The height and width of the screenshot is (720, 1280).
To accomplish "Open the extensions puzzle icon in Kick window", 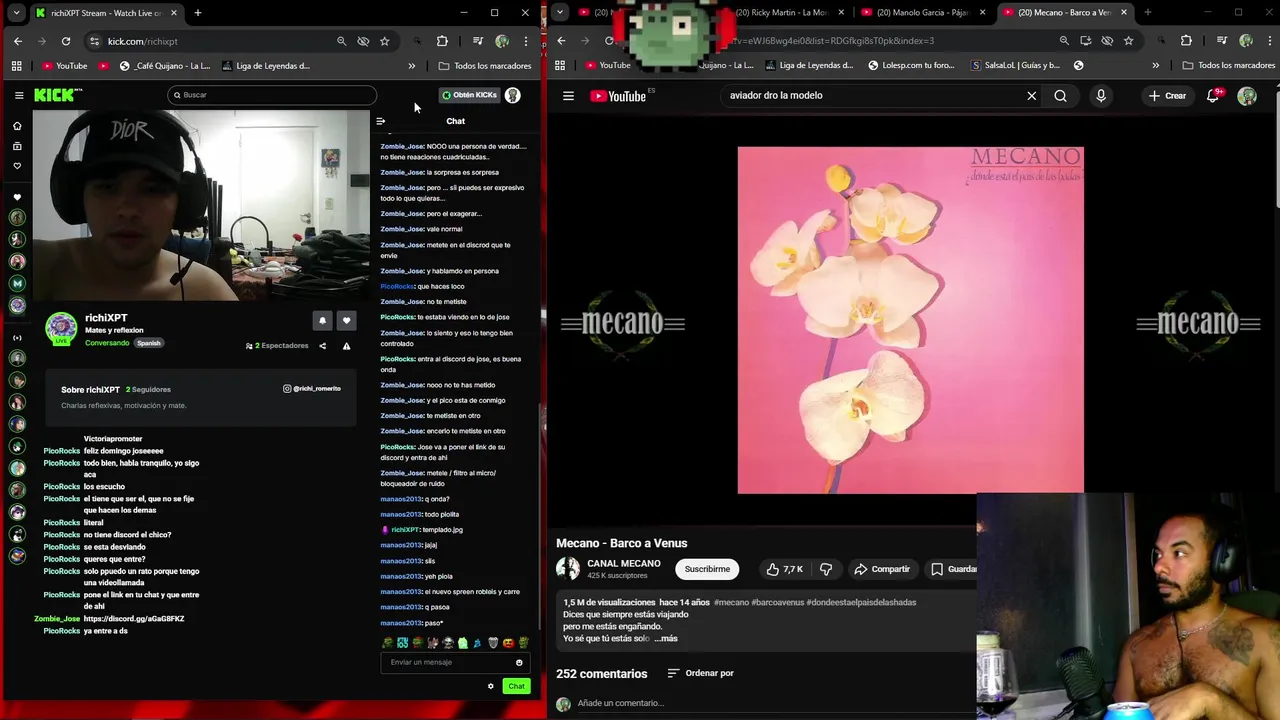I will click(x=442, y=41).
